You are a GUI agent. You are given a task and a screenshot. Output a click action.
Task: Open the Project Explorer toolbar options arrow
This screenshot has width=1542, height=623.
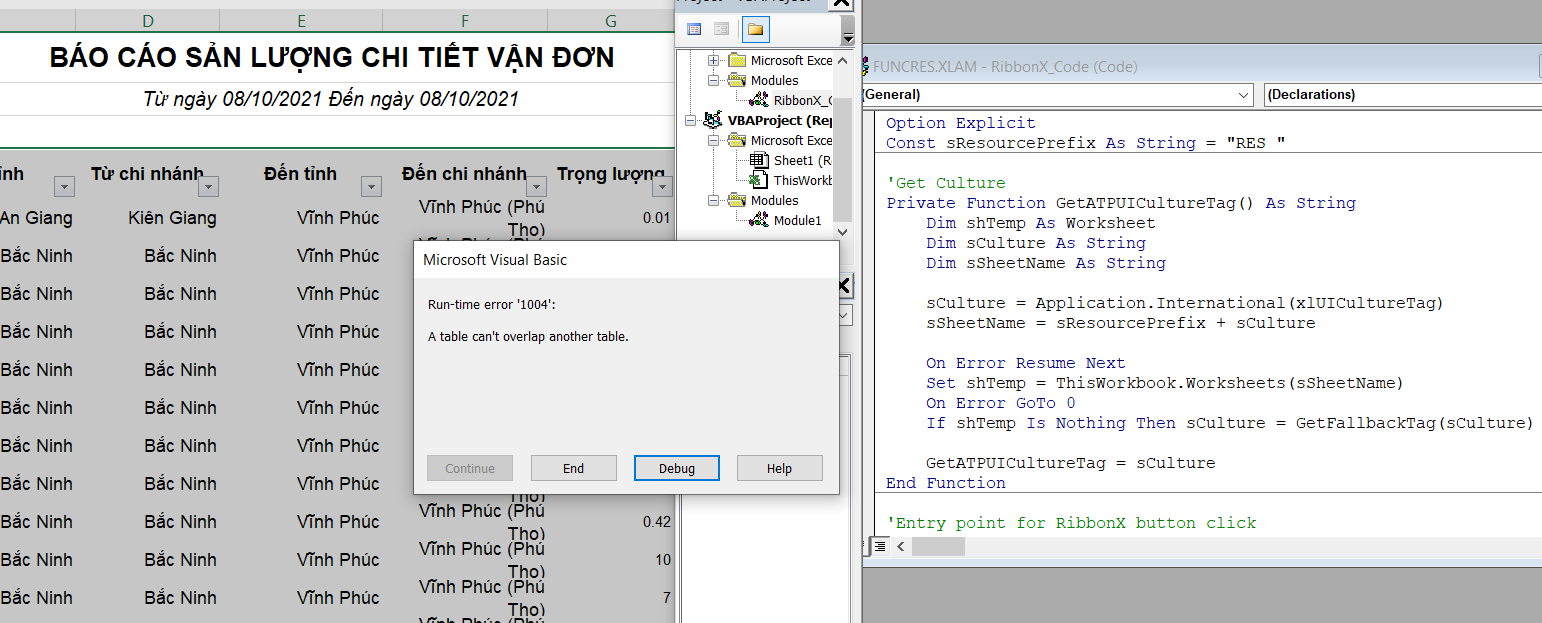(848, 38)
